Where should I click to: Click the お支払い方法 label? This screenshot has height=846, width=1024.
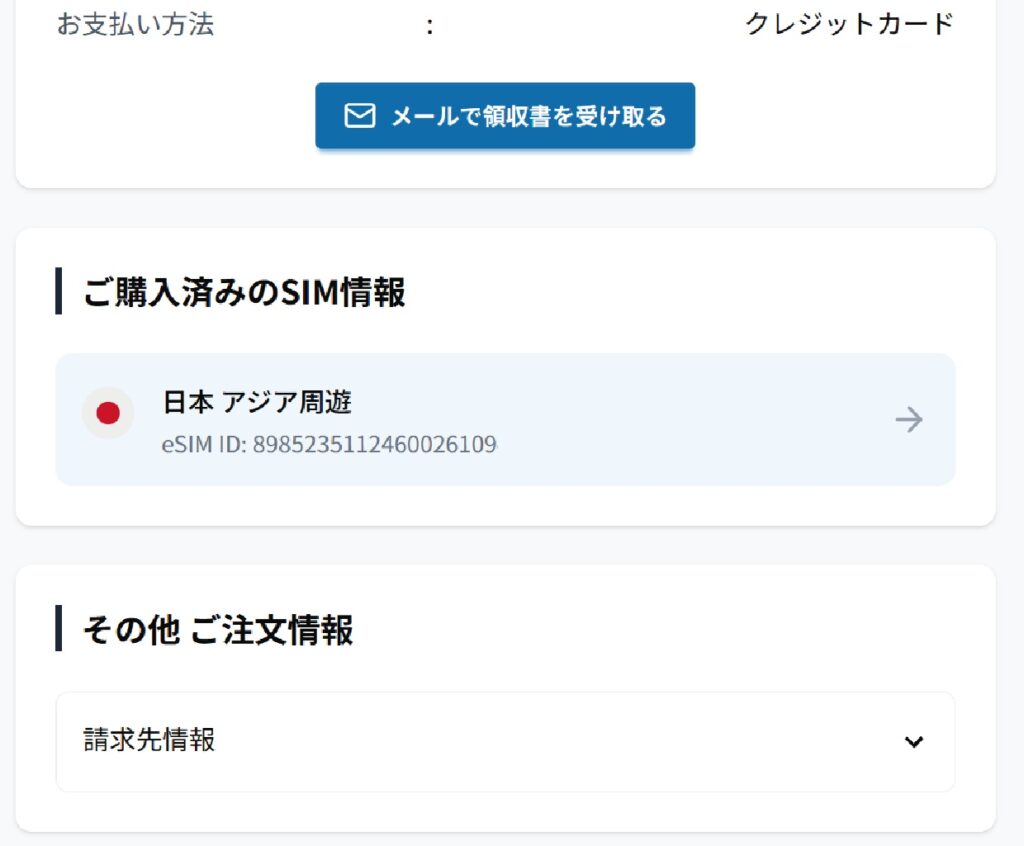135,24
